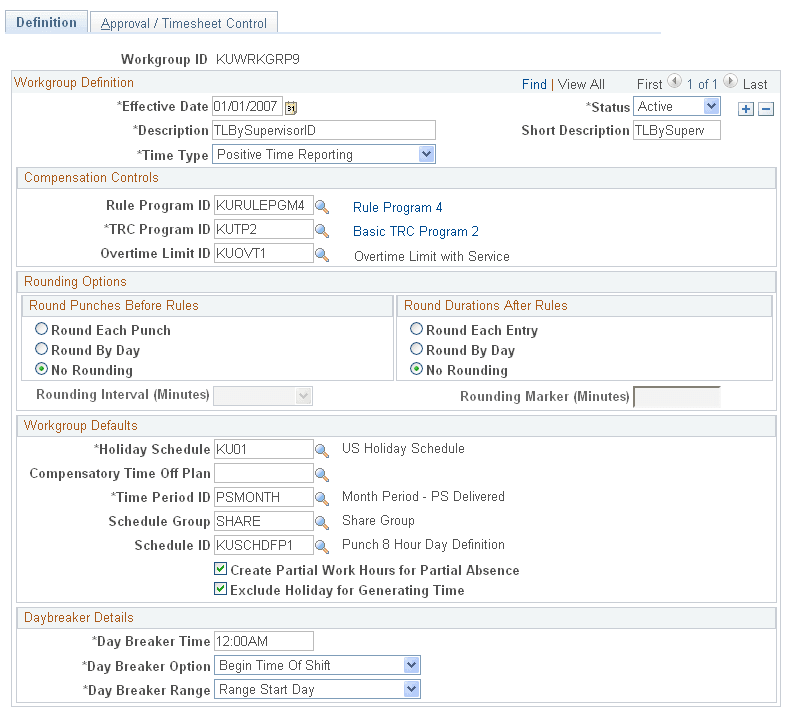The image size is (789, 715).
Task: Open the Rounding Interval dropdown
Action: [x=263, y=396]
